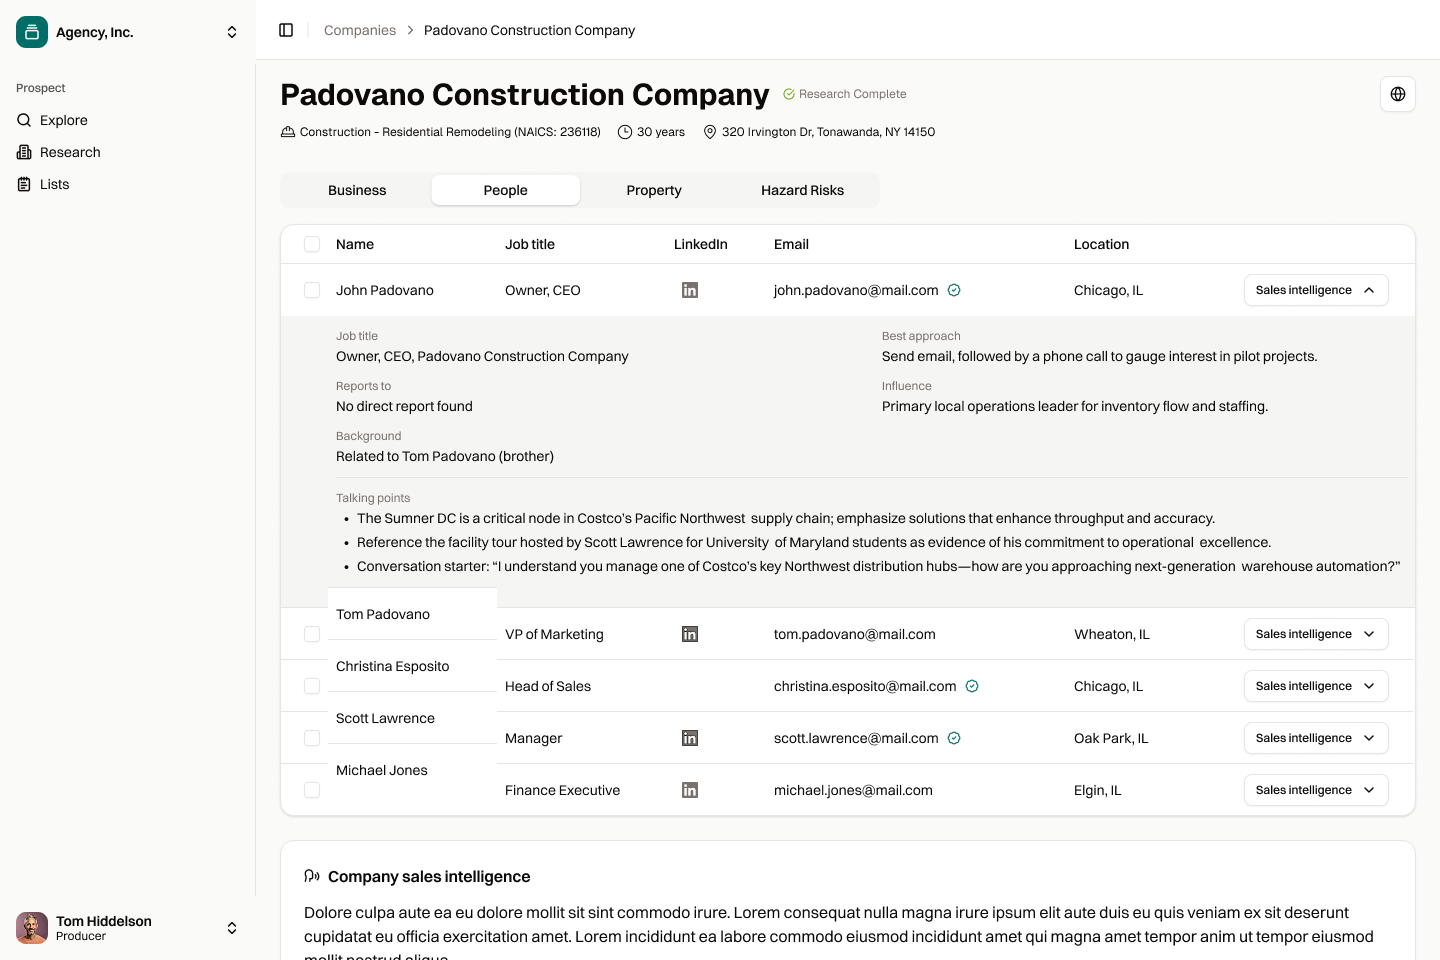Image resolution: width=1440 pixels, height=960 pixels.
Task: Select the Finance Executive row checkbox
Action: [312, 790]
